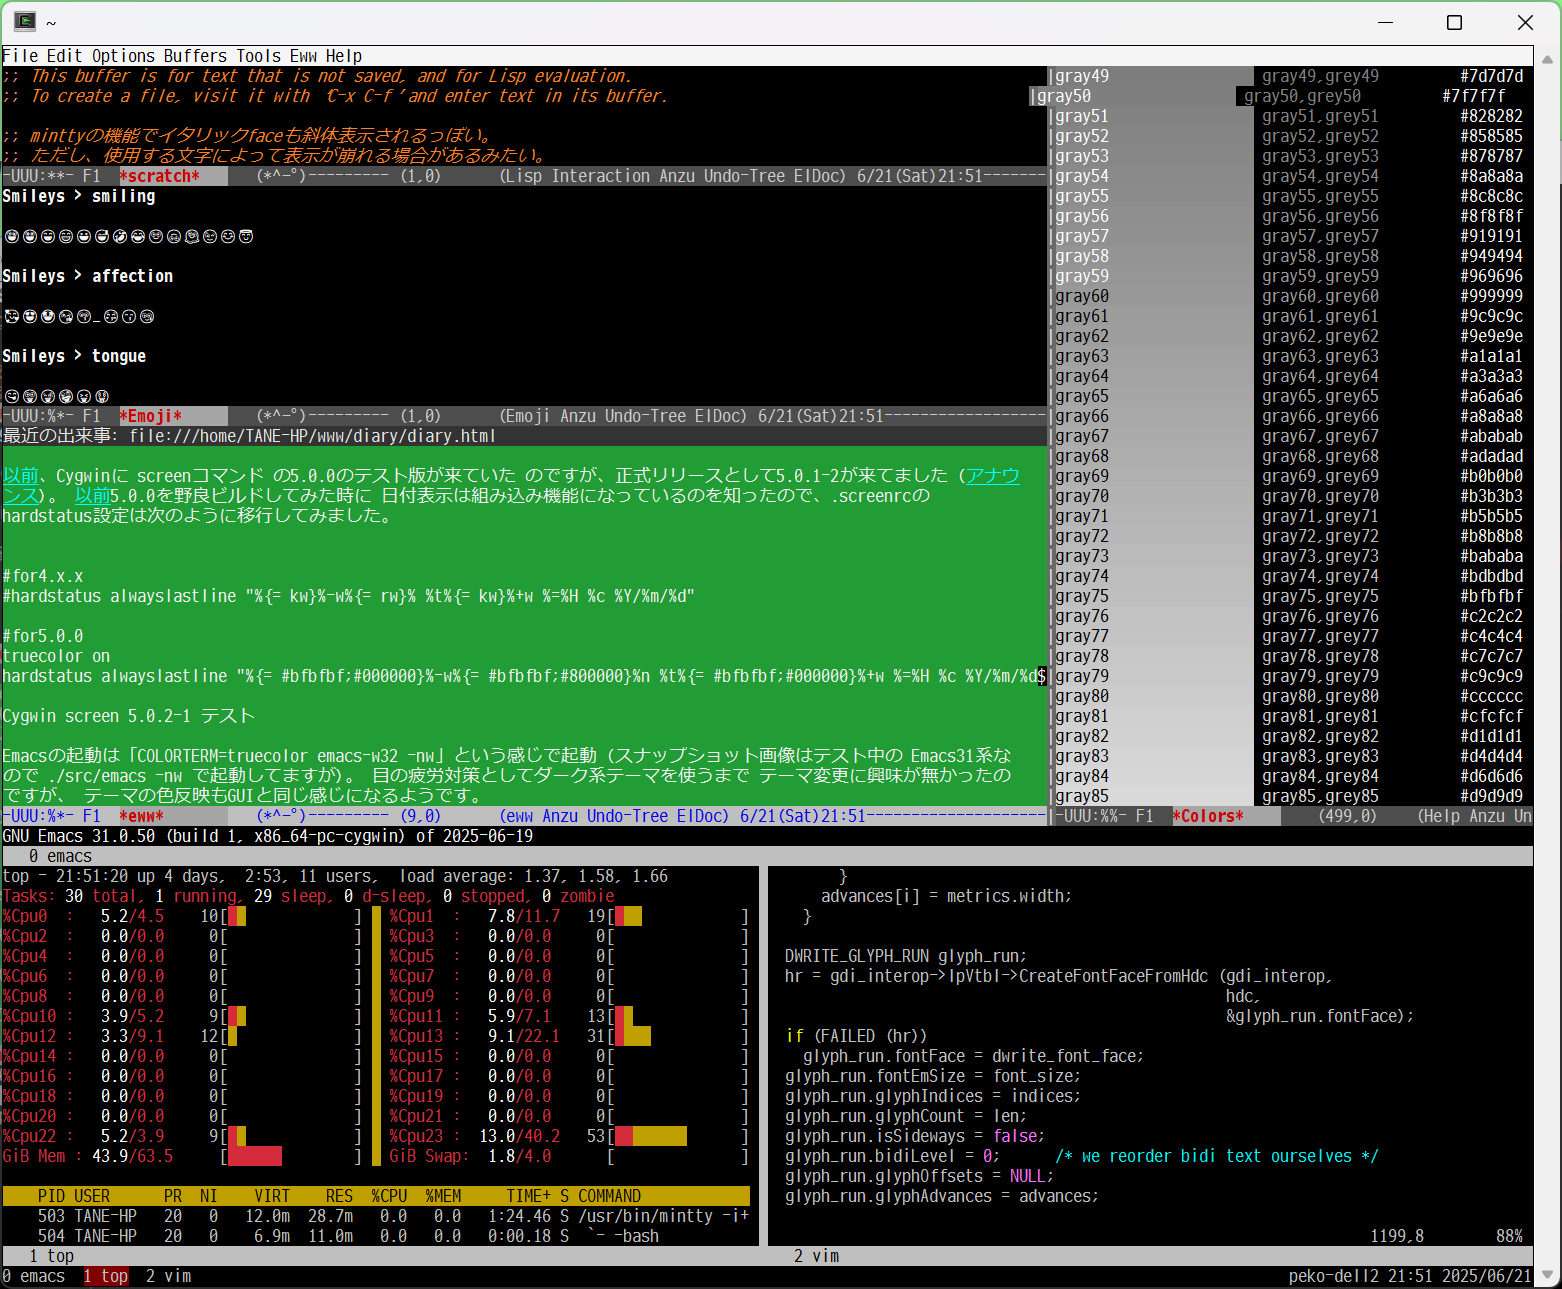Screen dimensions: 1562x1289
Task: Click the GiB Mem usage bar
Action: point(255,1156)
